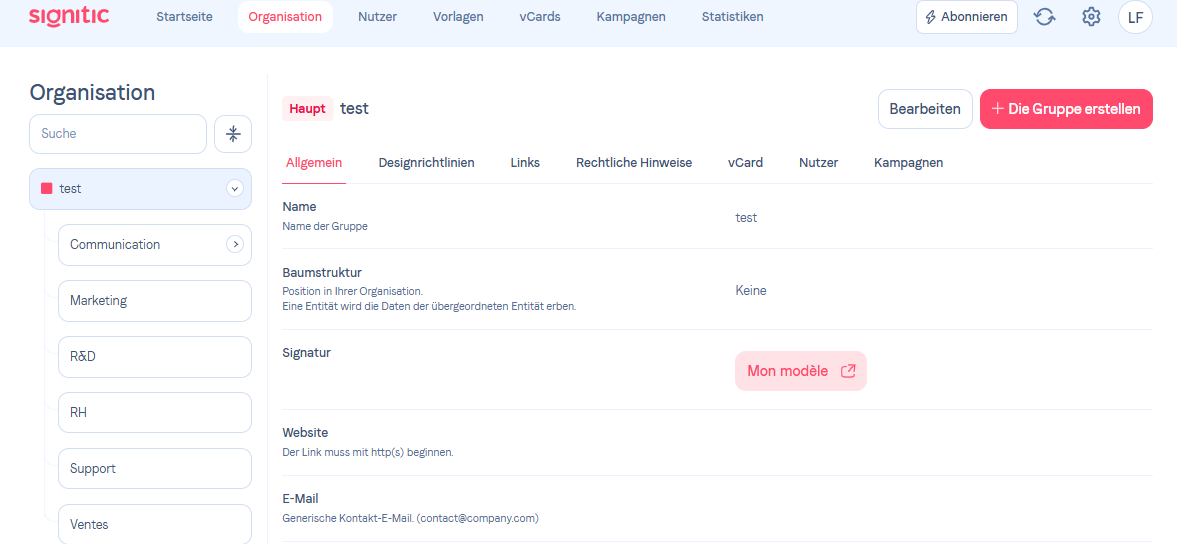Click the Keine value for Baumstruktur
This screenshot has height=544, width=1177.
point(751,290)
